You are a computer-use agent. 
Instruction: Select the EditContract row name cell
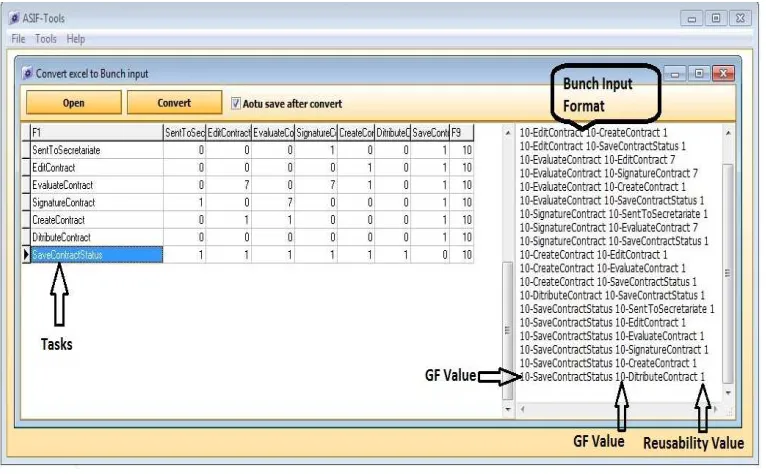click(97, 168)
